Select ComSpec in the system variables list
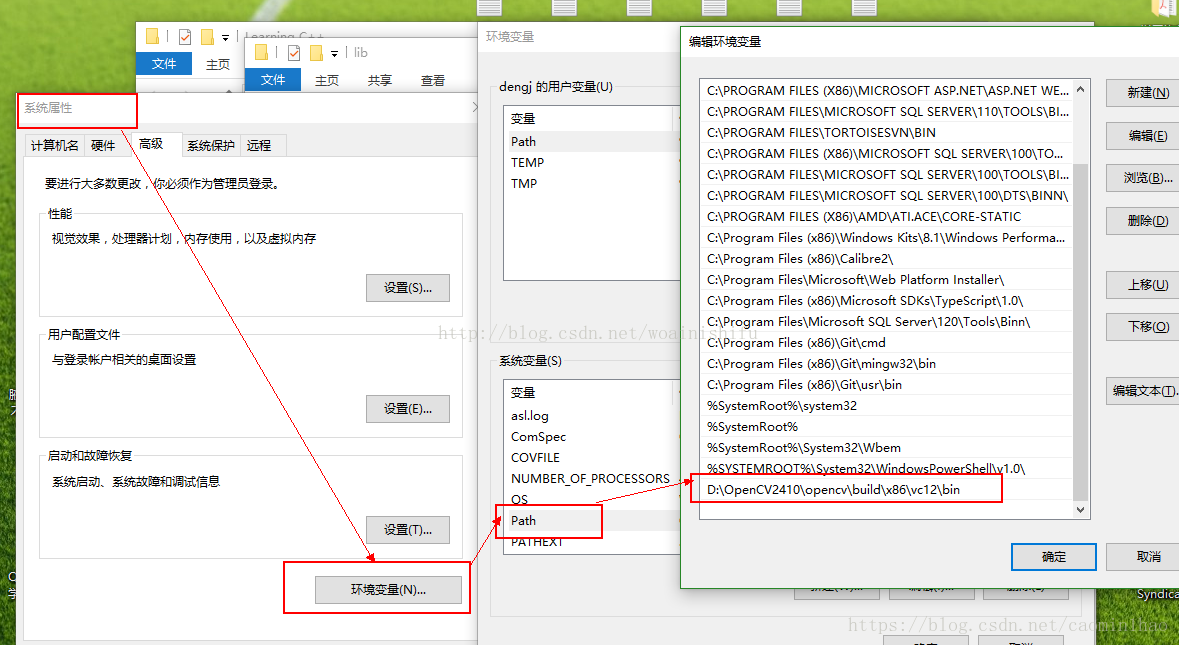Viewport: 1179px width, 645px height. tap(592, 437)
